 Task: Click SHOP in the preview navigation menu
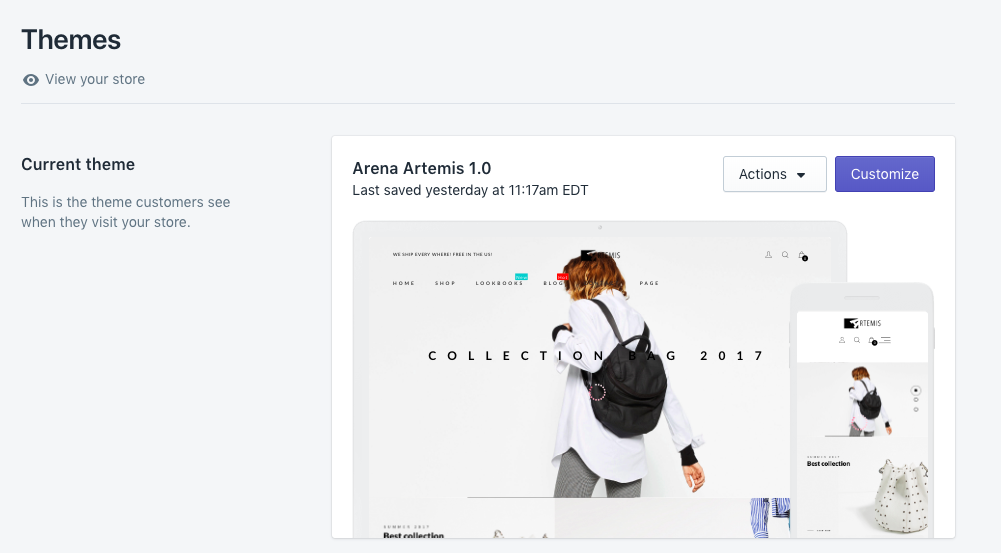click(445, 283)
